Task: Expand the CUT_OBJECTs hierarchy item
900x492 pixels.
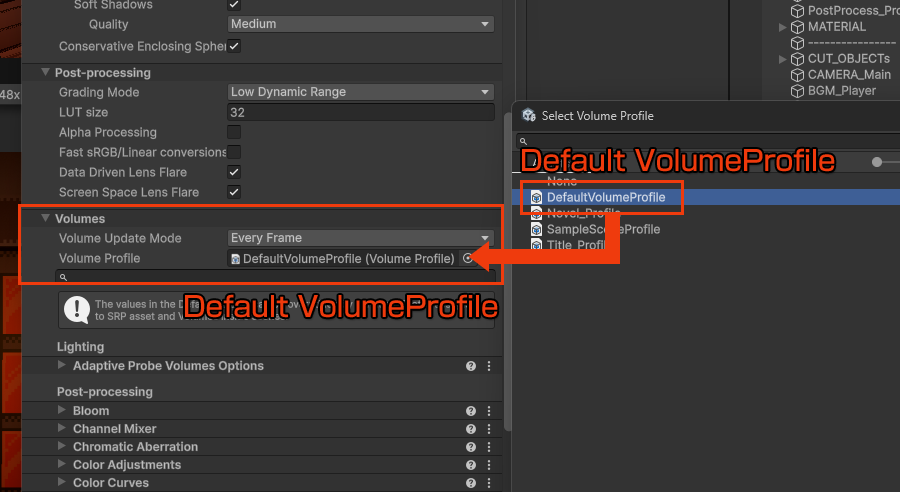Action: pyautogui.click(x=783, y=59)
